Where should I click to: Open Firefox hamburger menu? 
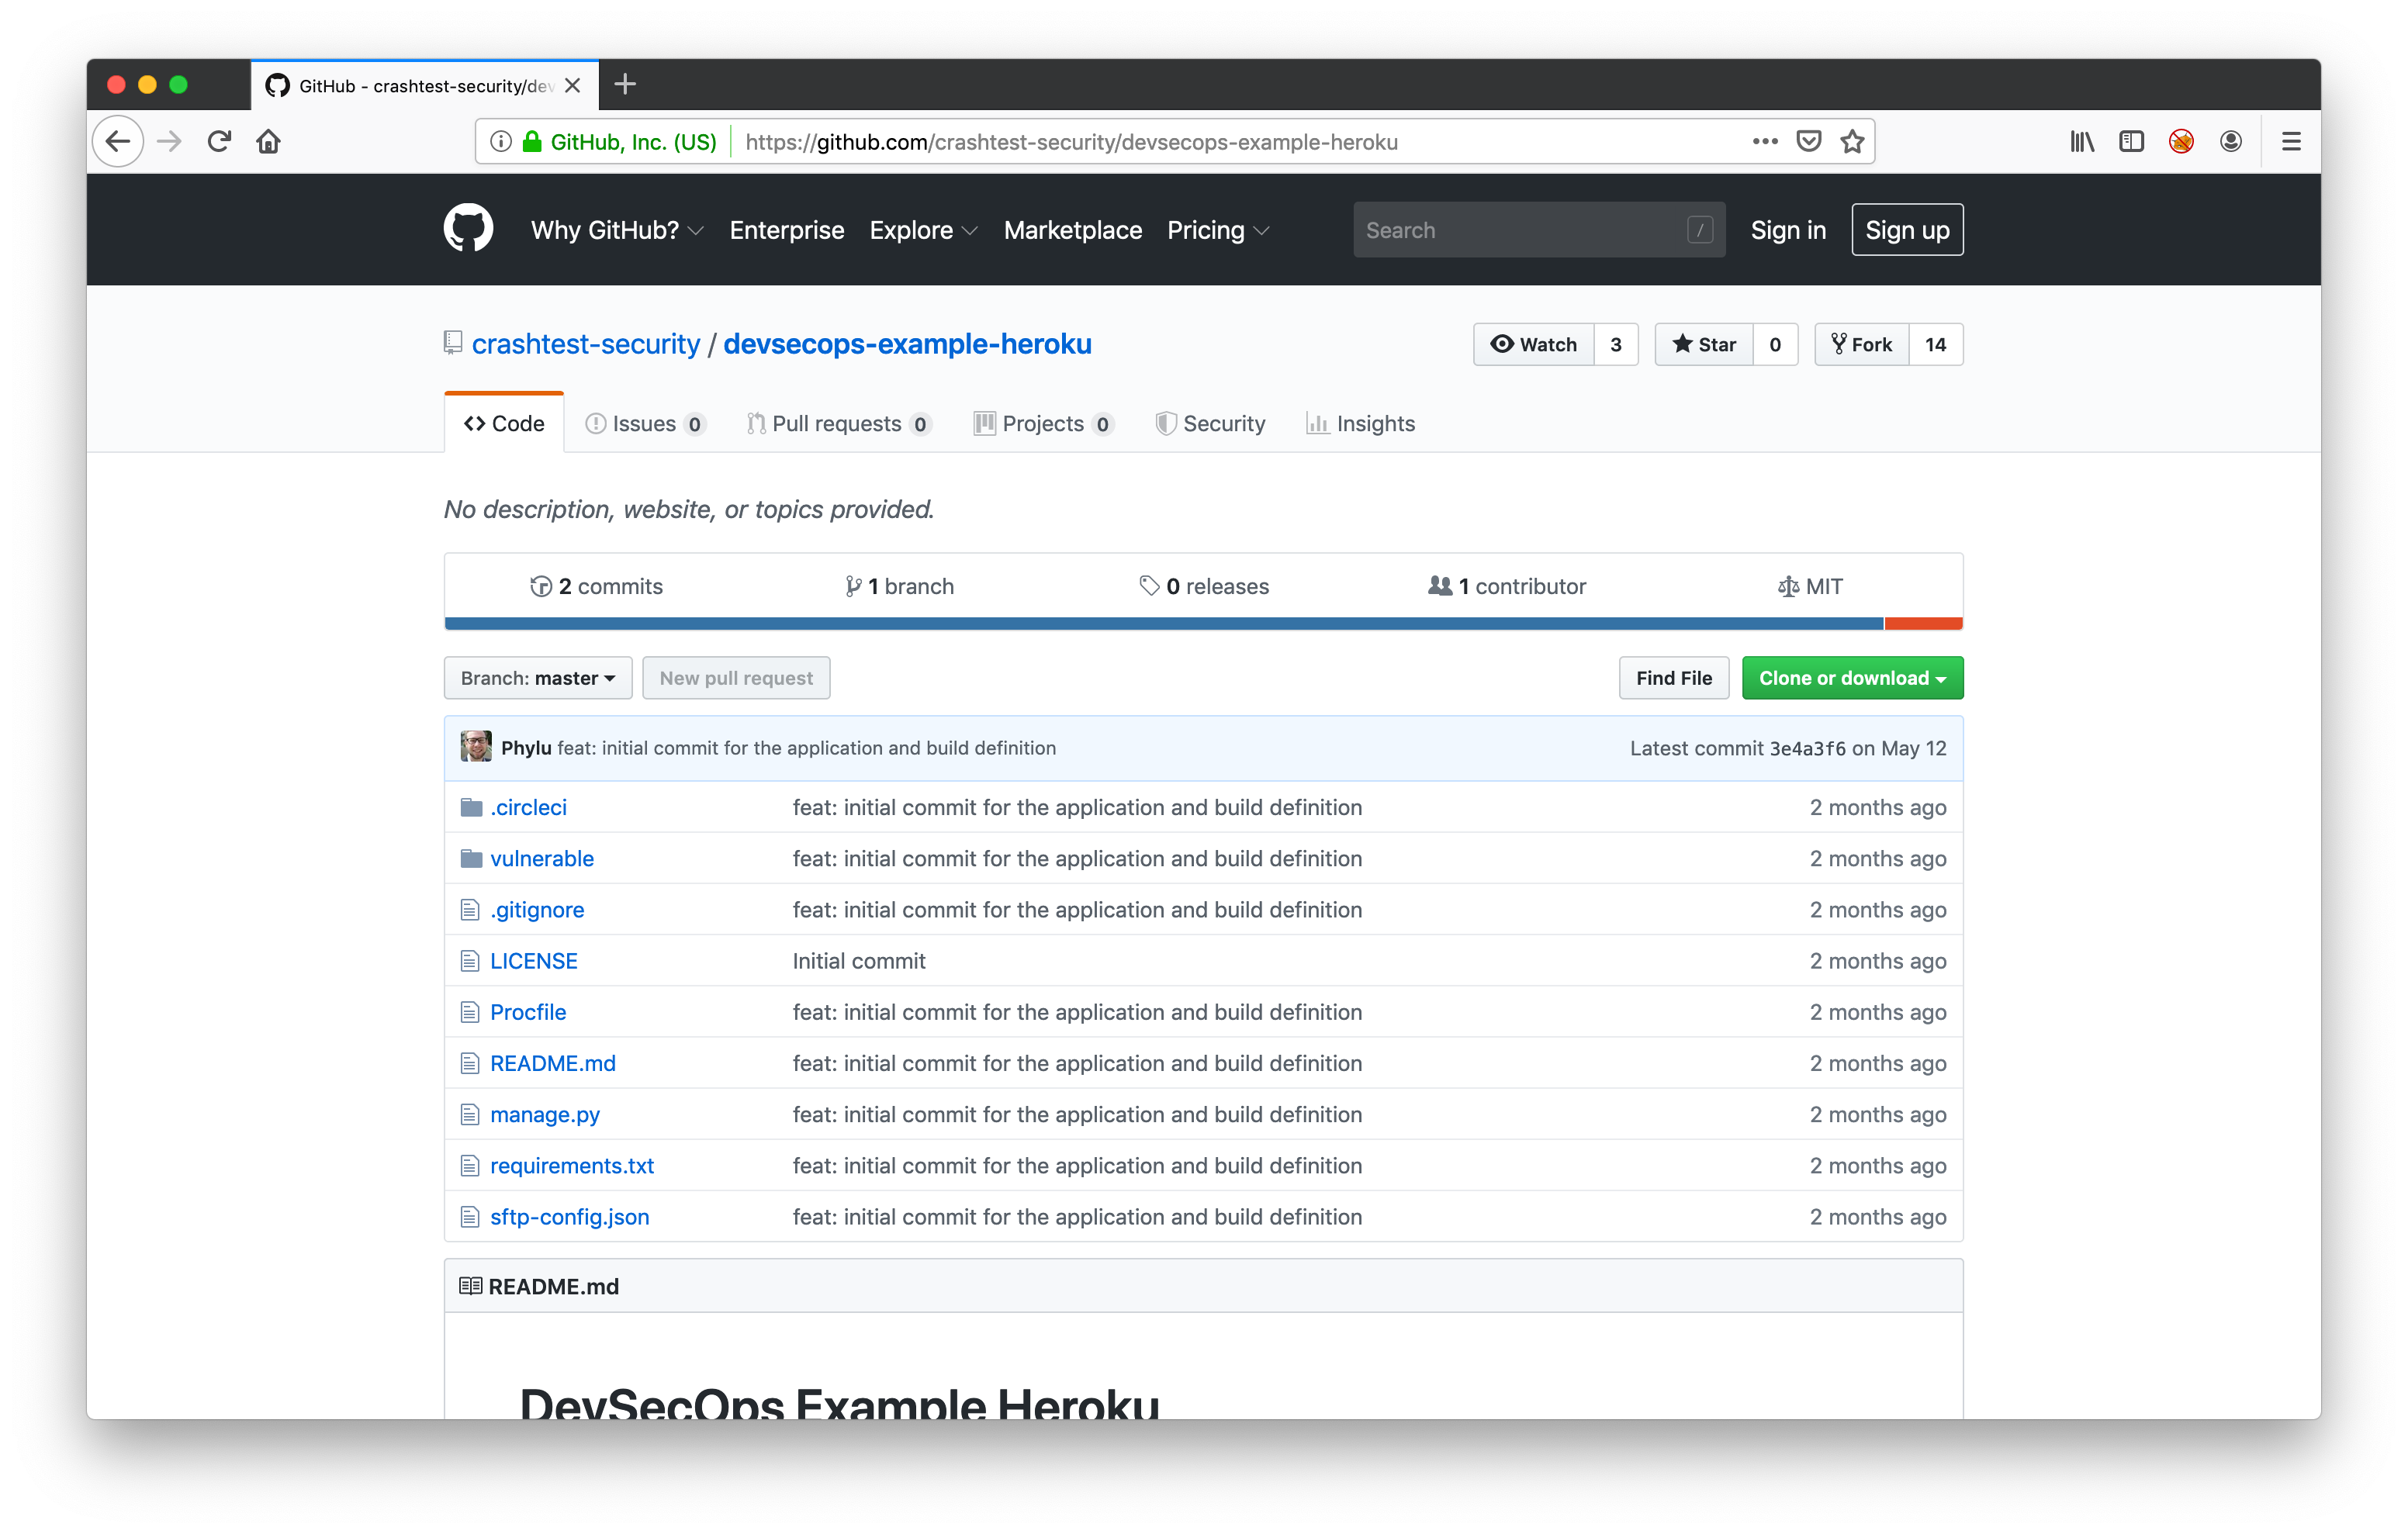(2291, 141)
